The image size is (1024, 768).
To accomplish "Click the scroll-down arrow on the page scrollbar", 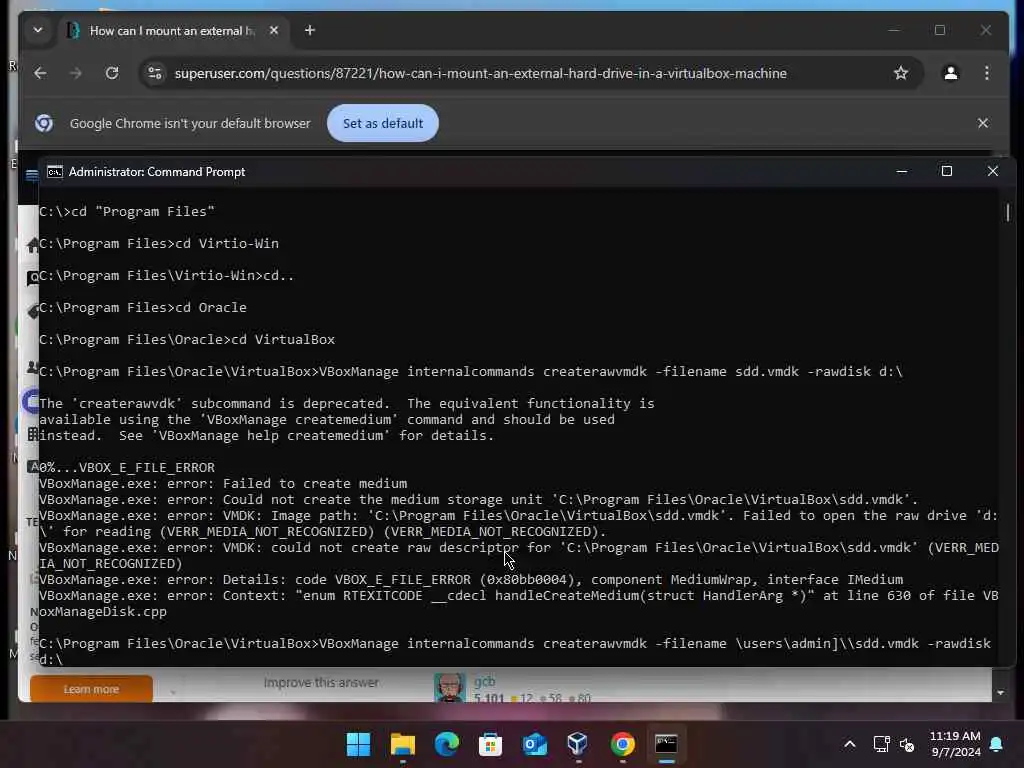I will [x=1000, y=693].
